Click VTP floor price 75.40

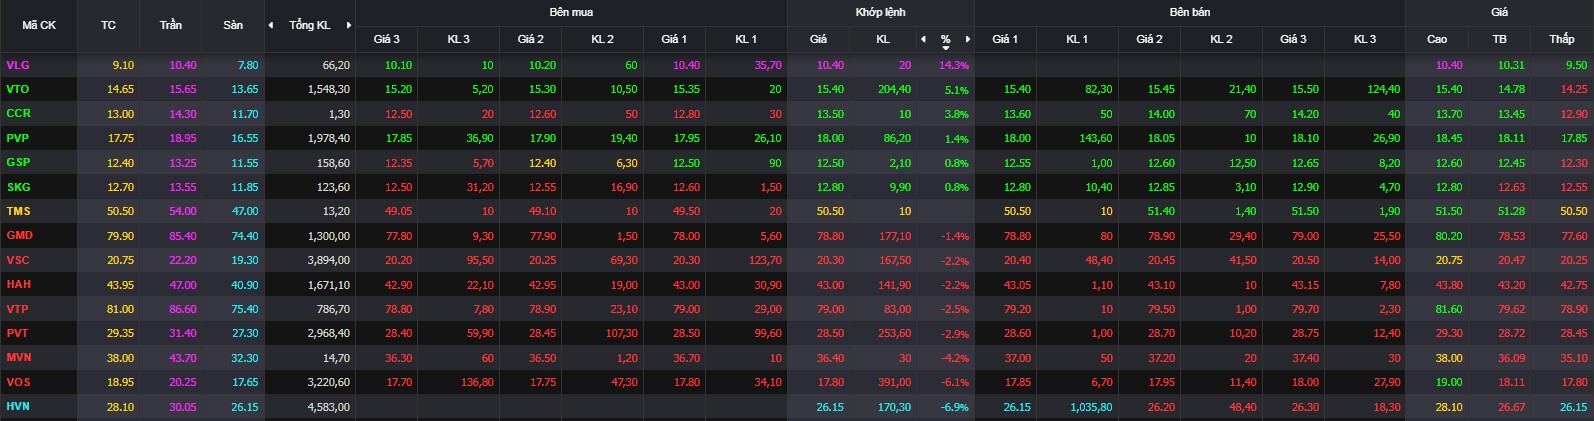pyautogui.click(x=245, y=309)
